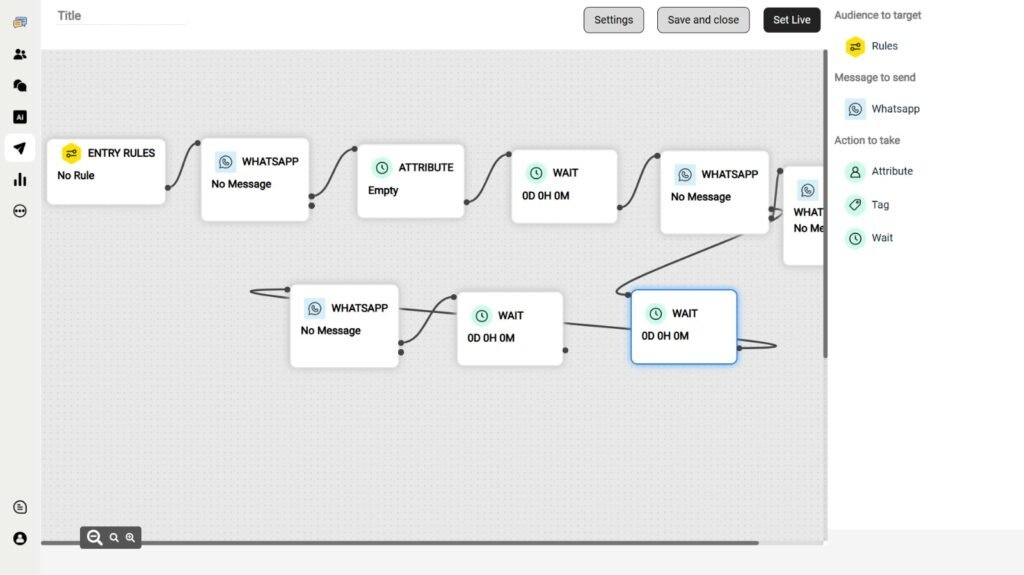Open the chat bubbles icon in sidebar

(20, 86)
